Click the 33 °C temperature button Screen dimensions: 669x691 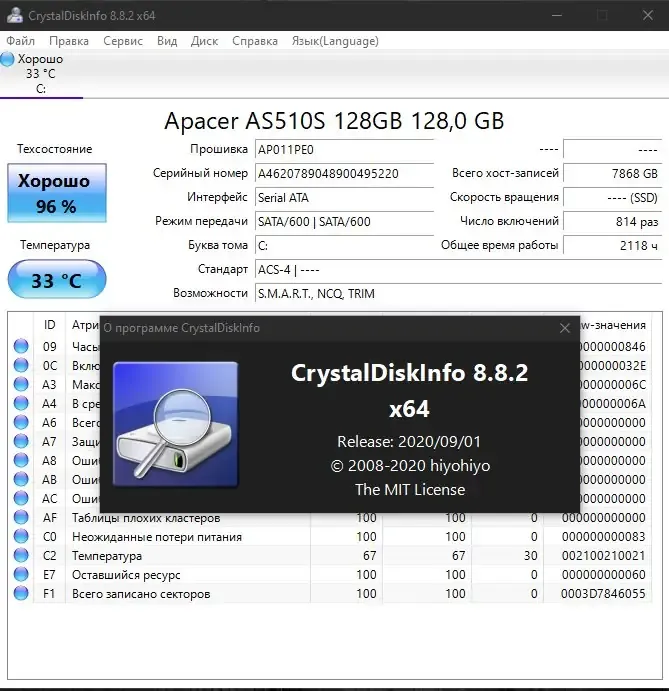coord(57,280)
